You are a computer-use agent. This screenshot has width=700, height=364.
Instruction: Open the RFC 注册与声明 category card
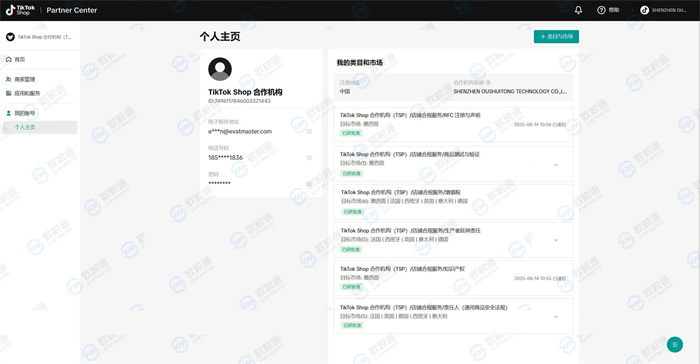(x=454, y=125)
